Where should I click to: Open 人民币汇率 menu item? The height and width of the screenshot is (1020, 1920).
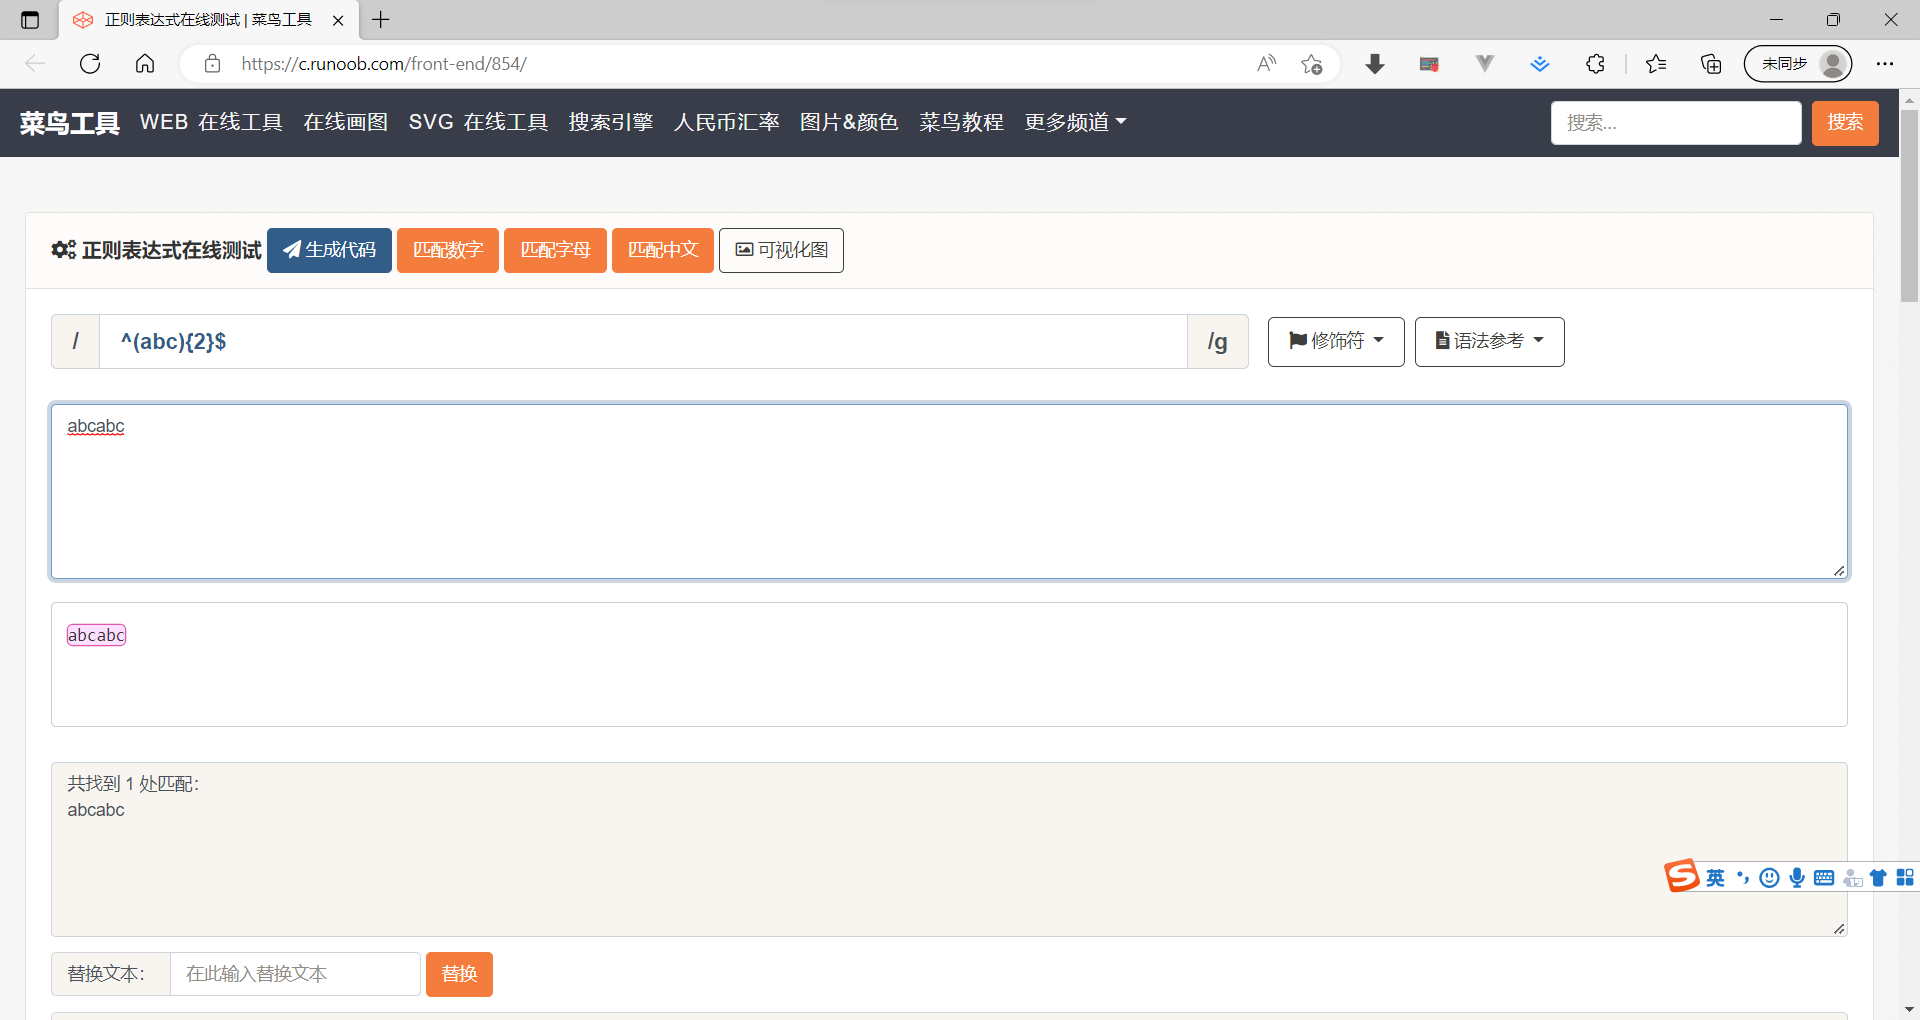(727, 122)
